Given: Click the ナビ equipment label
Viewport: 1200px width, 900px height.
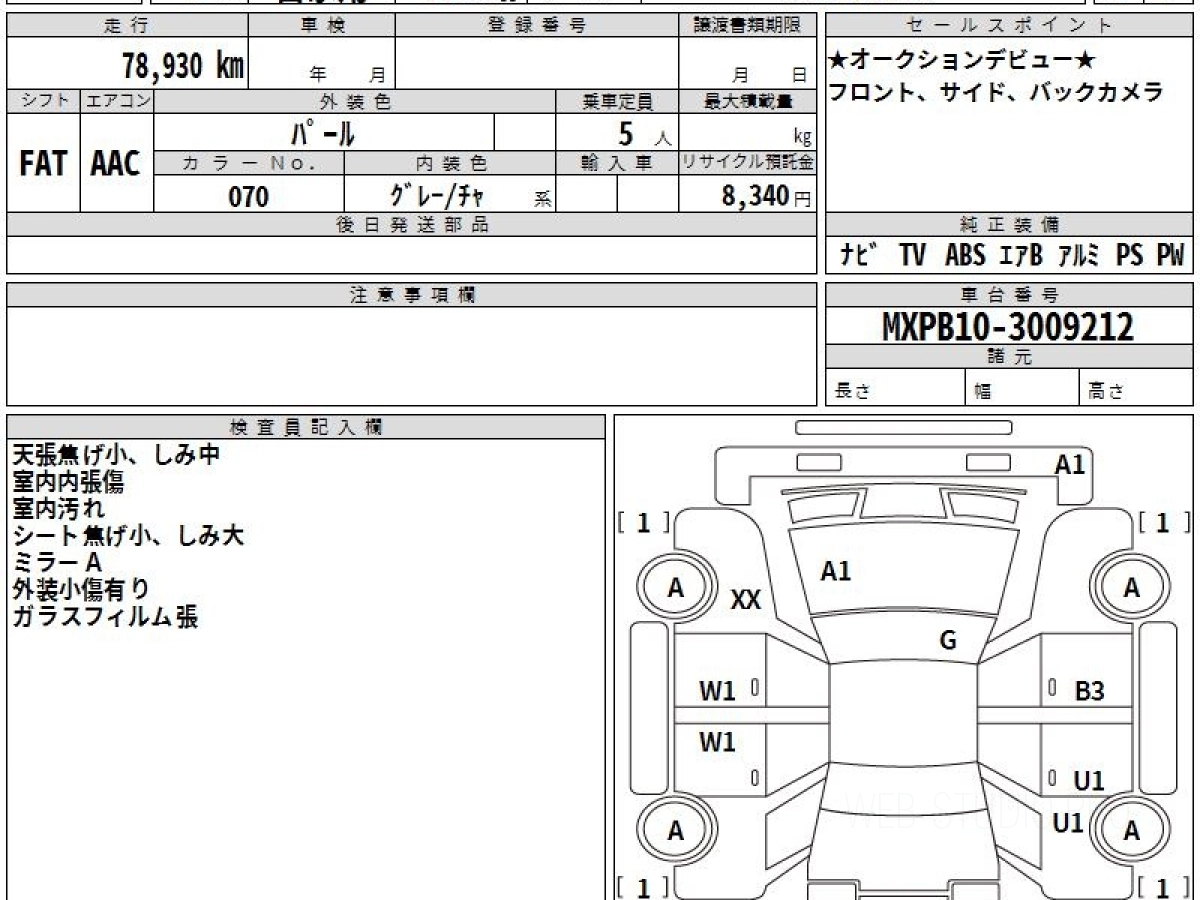Looking at the screenshot, I should click(859, 256).
